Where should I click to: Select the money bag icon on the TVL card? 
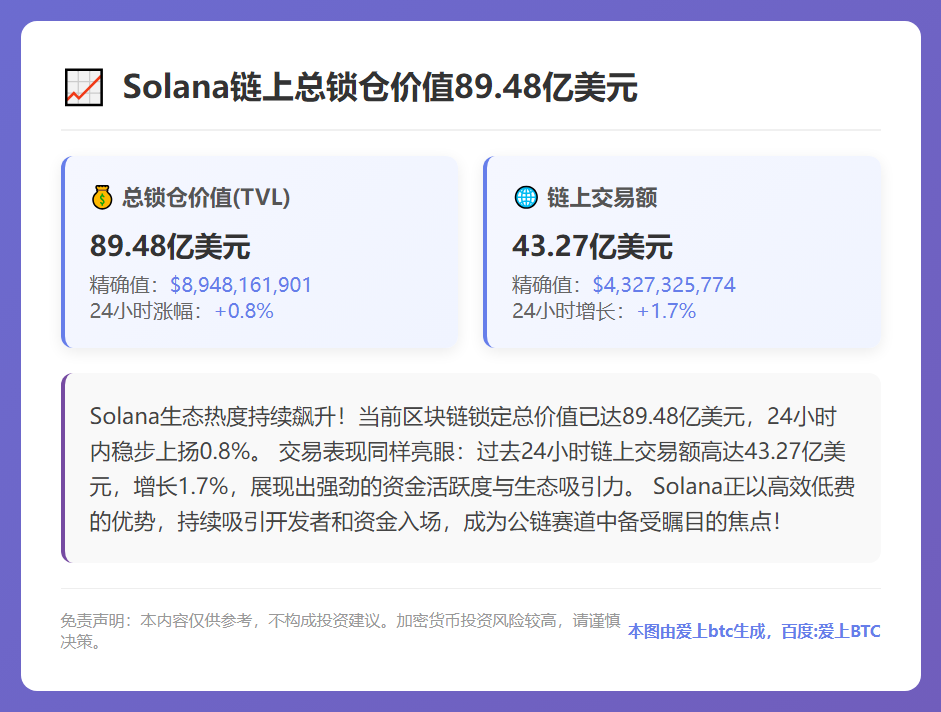click(100, 196)
